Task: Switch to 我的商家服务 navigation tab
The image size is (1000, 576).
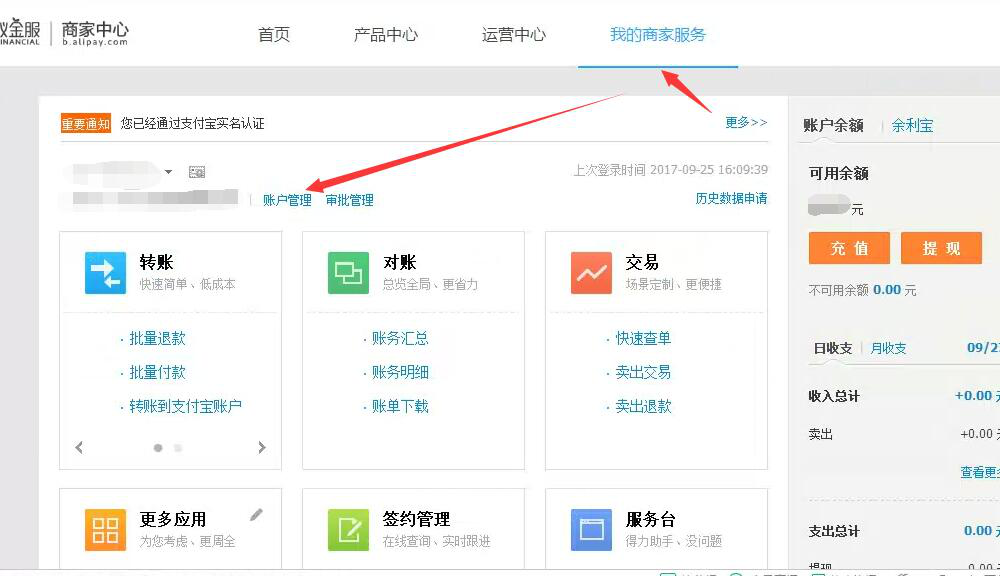Action: [658, 34]
